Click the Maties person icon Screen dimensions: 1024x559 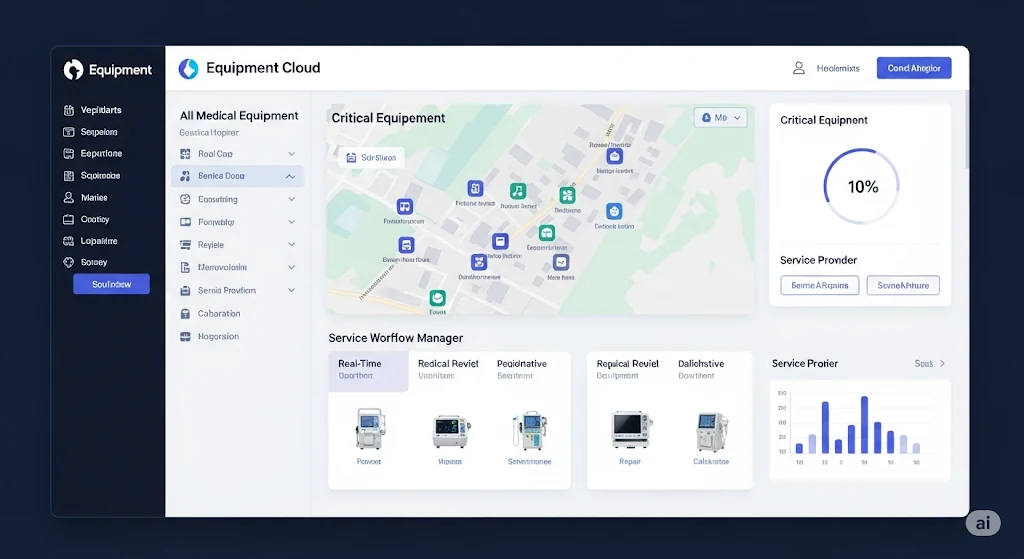[x=69, y=197]
